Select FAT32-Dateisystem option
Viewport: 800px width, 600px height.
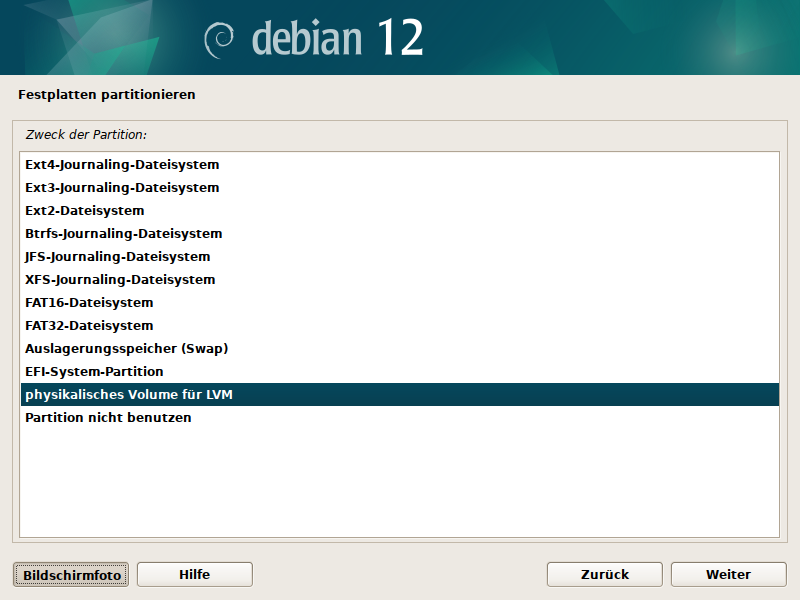click(89, 325)
